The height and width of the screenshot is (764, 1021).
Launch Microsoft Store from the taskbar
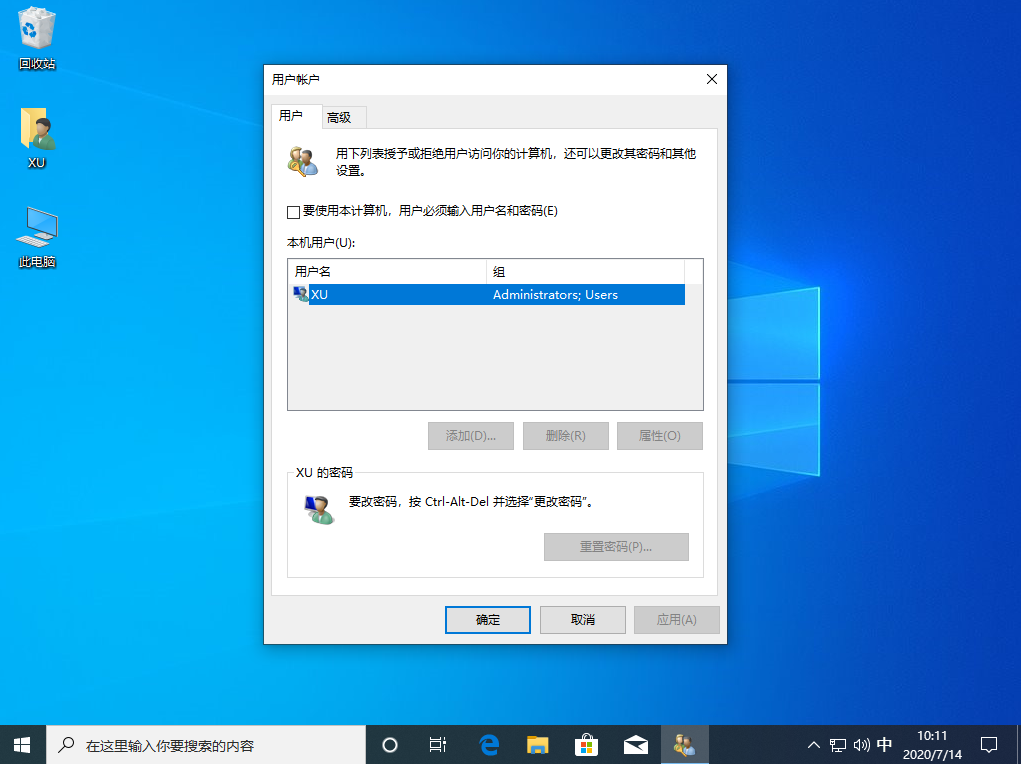pos(586,744)
